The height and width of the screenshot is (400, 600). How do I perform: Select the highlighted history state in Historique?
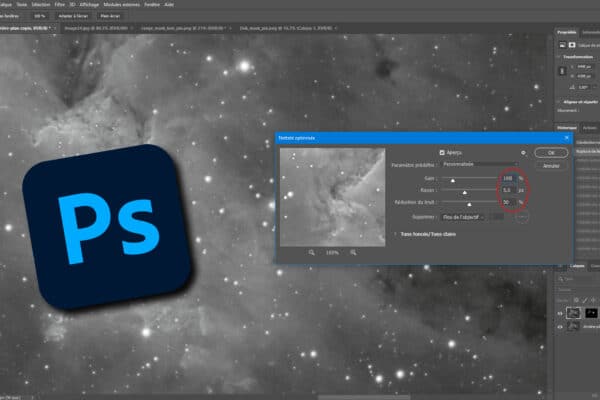[x=587, y=152]
